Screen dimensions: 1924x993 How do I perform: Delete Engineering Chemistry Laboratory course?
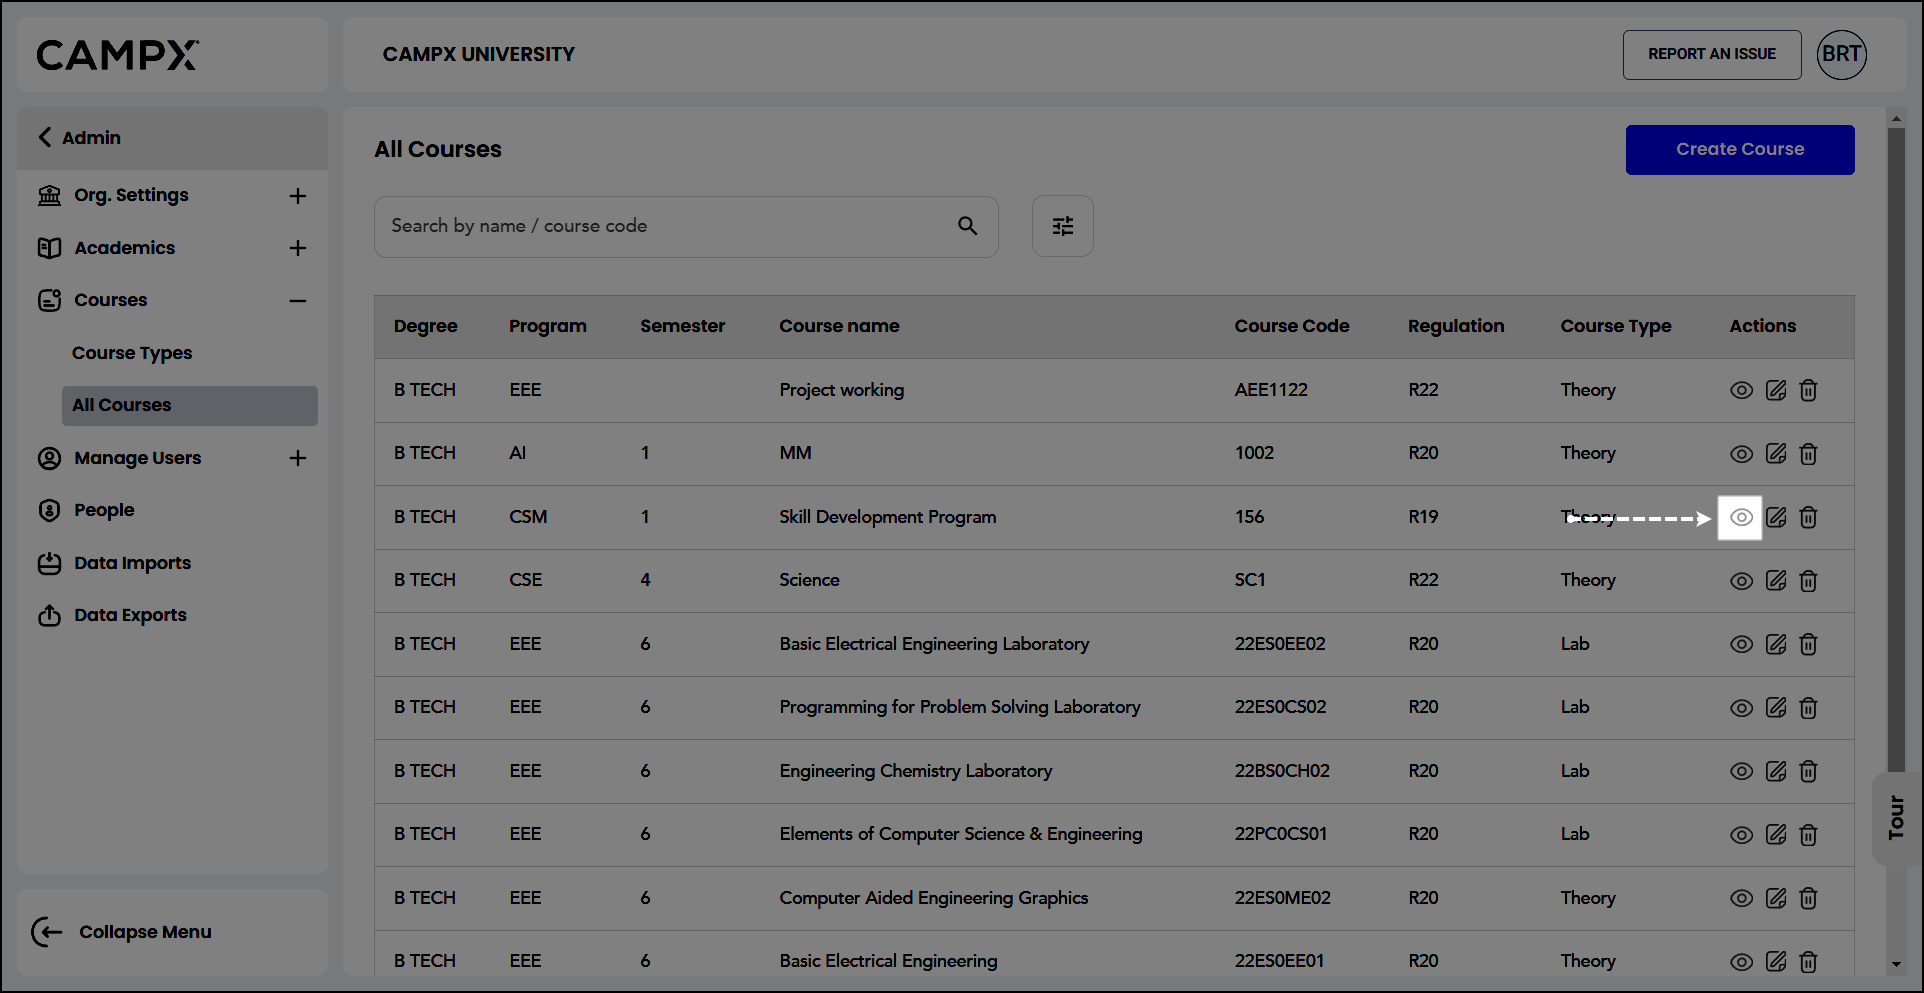click(x=1808, y=771)
